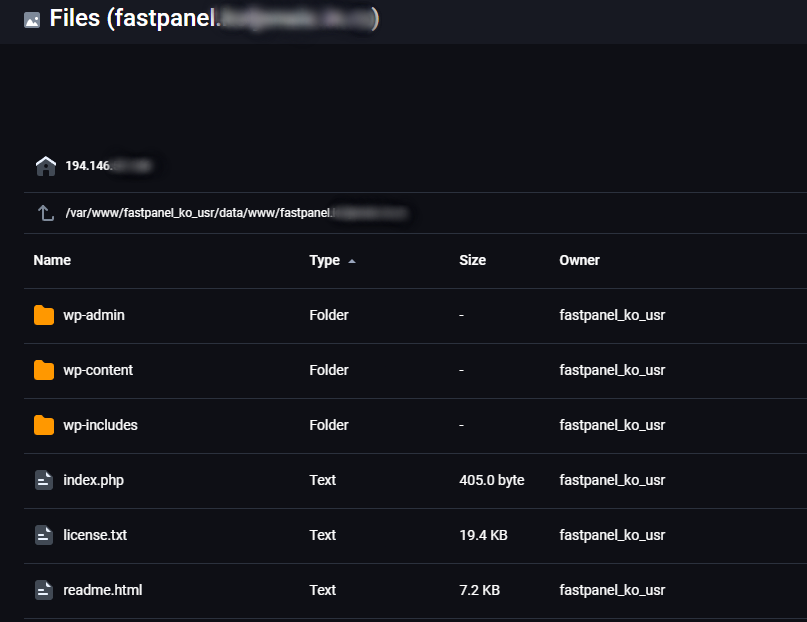
Task: Open the wp-admin folder name
Action: click(94, 315)
